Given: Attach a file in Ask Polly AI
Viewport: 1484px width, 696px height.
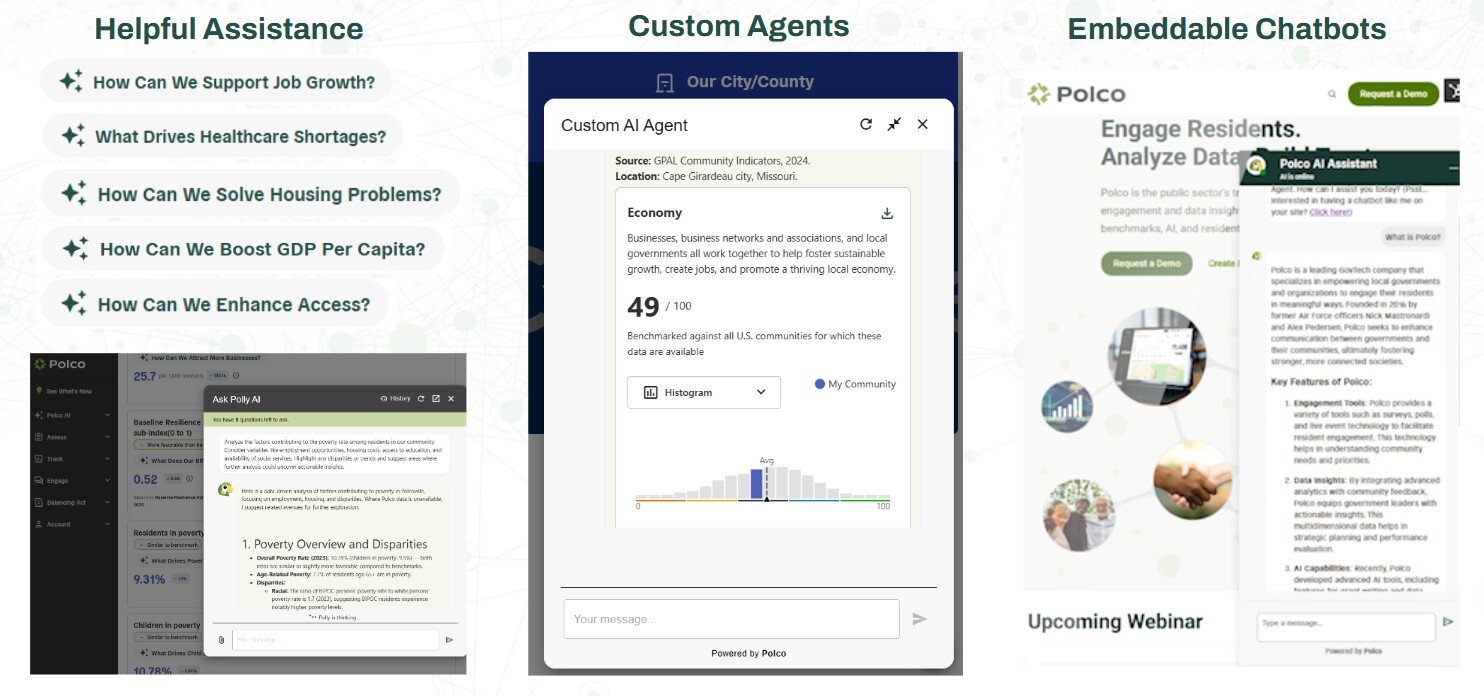Looking at the screenshot, I should pos(221,640).
